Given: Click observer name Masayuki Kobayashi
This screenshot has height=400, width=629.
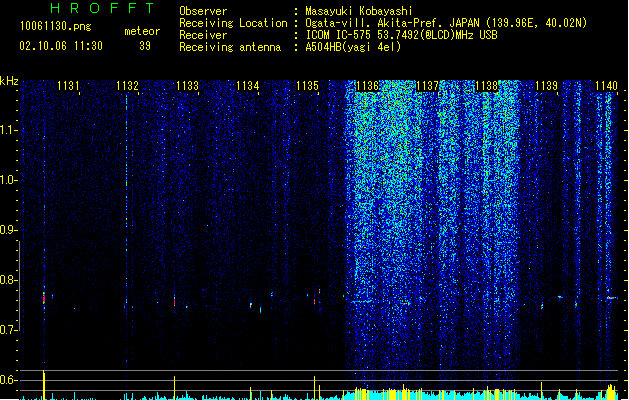Looking at the screenshot, I should (359, 11).
